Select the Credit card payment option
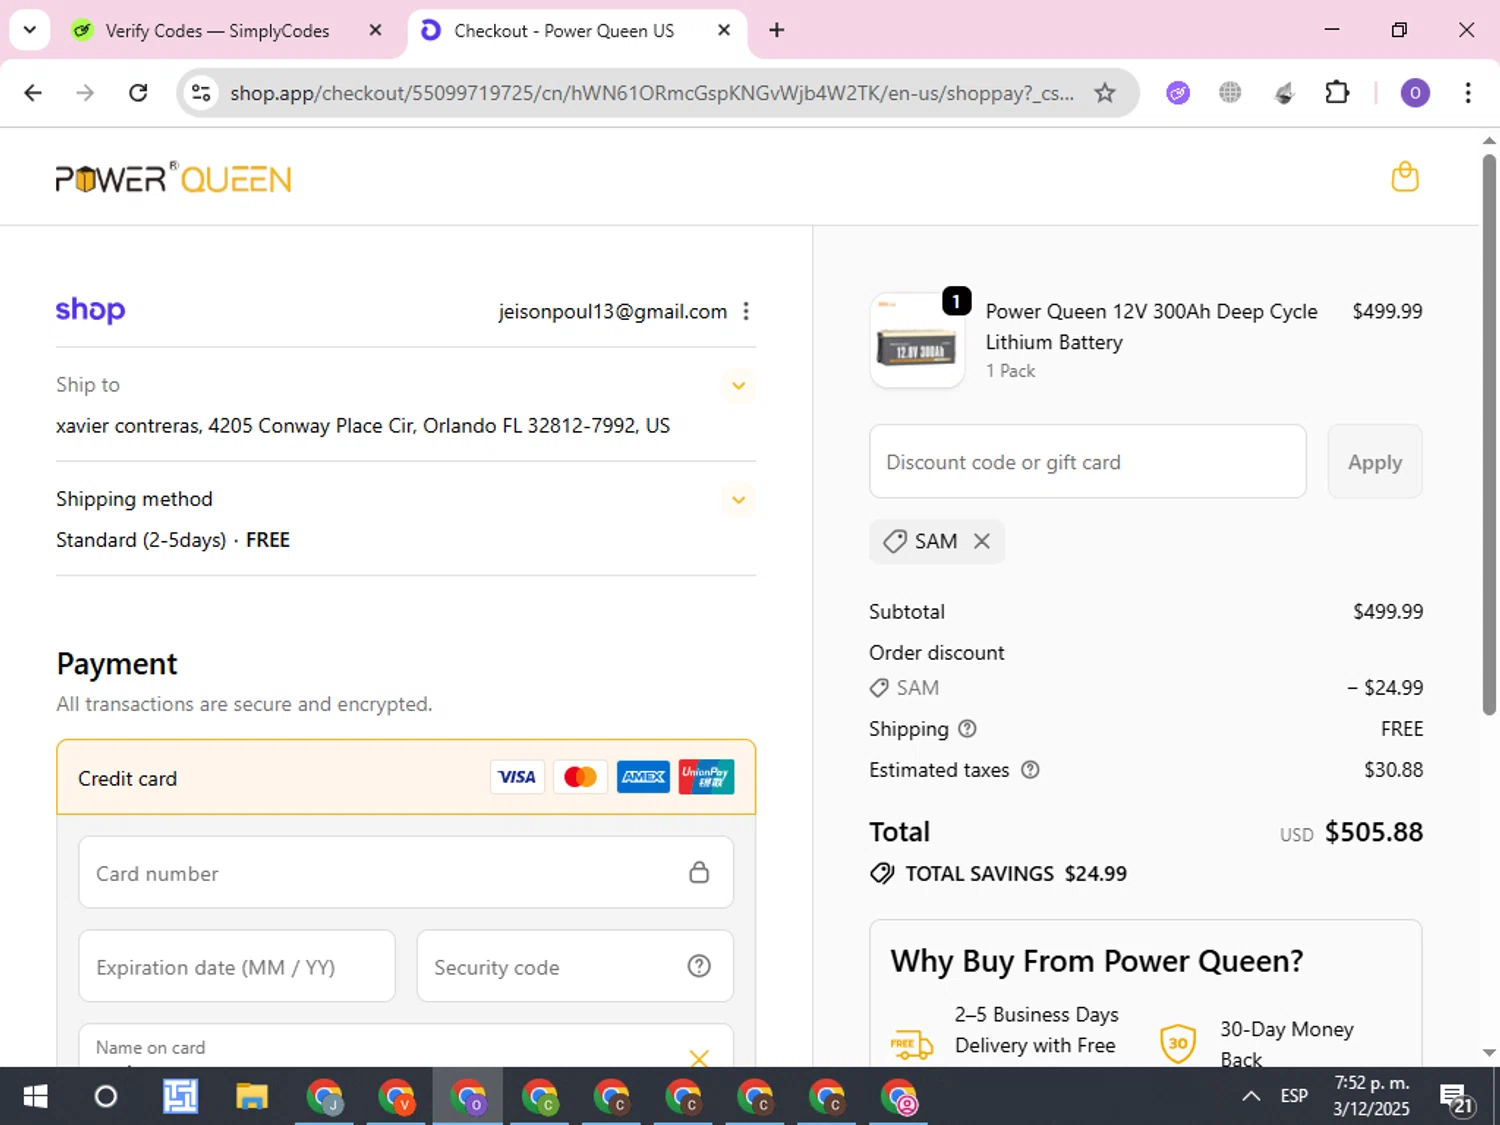Image resolution: width=1500 pixels, height=1125 pixels. pyautogui.click(x=406, y=777)
